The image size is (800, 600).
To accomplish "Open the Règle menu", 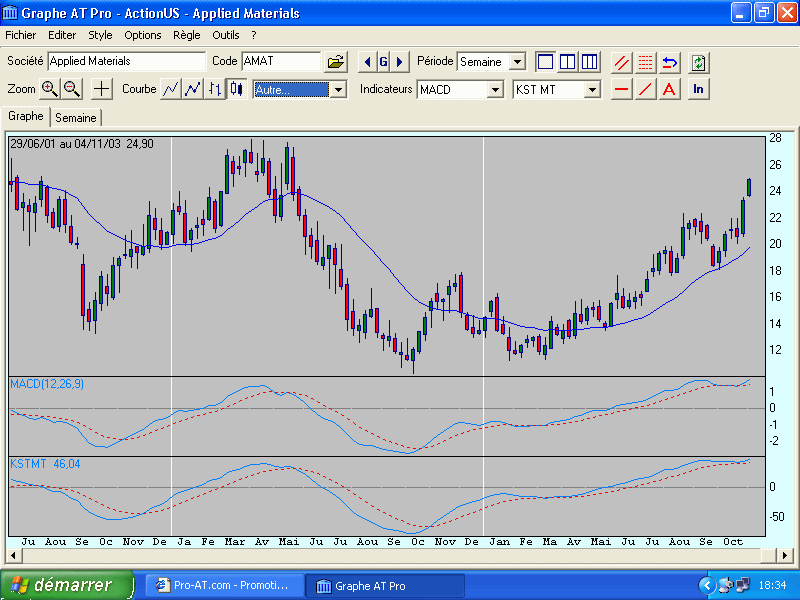I will (187, 35).
